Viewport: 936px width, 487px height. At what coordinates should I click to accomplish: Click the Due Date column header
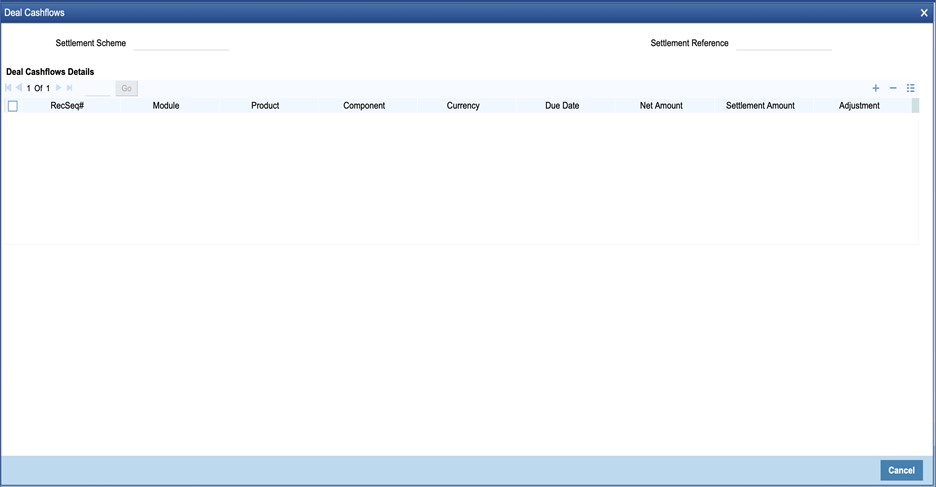pos(562,106)
